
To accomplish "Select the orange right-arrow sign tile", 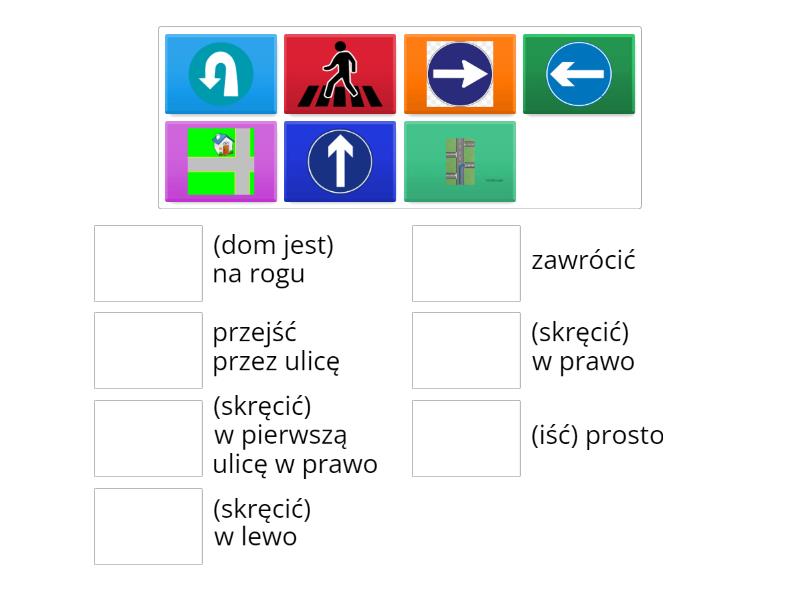I will click(460, 74).
